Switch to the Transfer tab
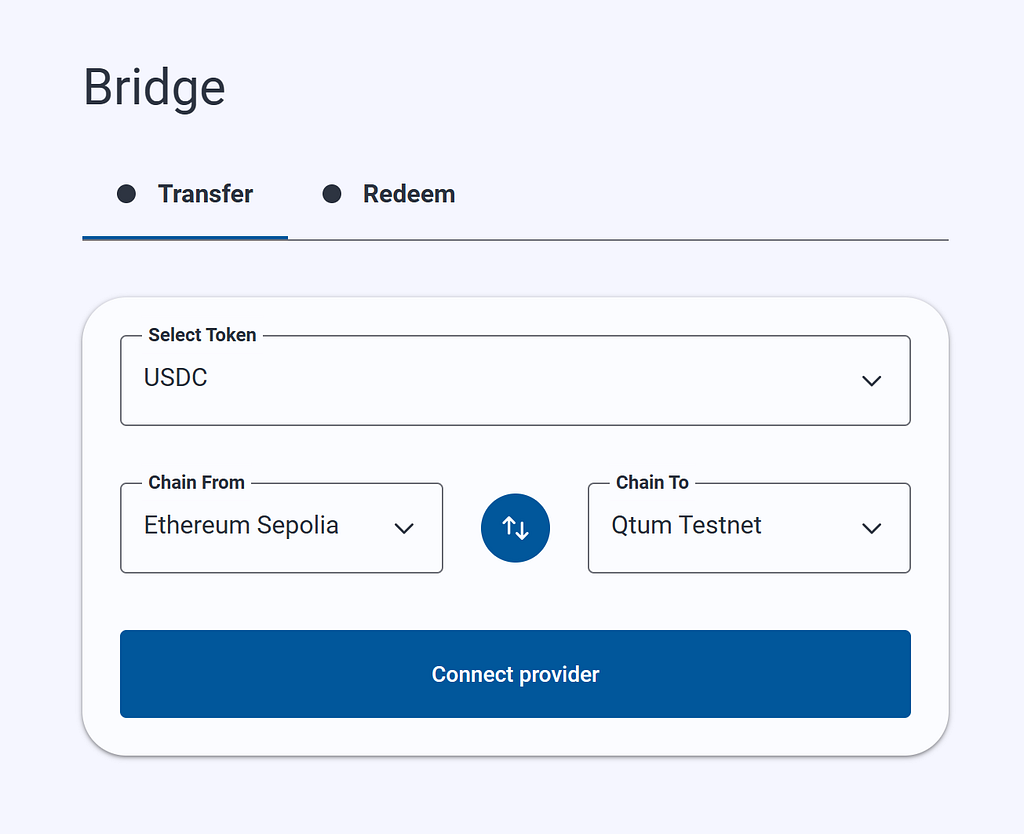 [185, 194]
